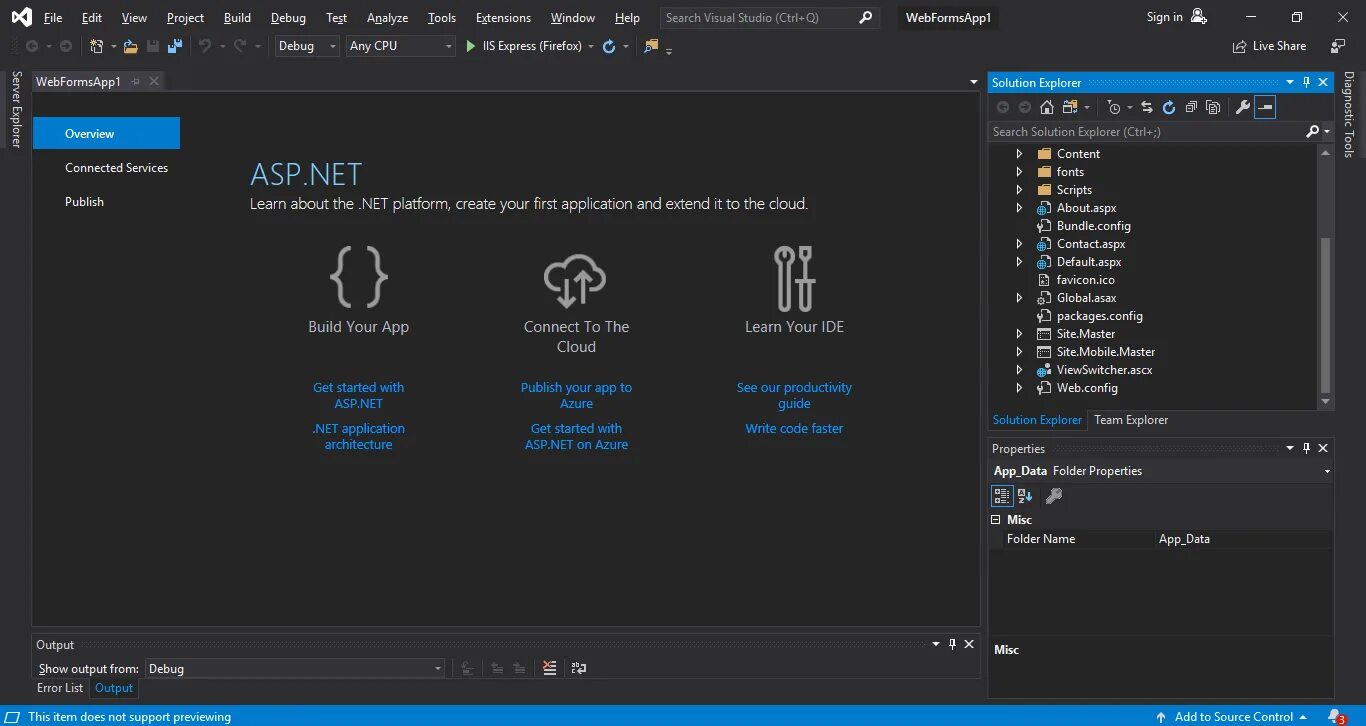Viewport: 1366px width, 726px height.
Task: Expand the Site.Master node
Action: click(1019, 334)
